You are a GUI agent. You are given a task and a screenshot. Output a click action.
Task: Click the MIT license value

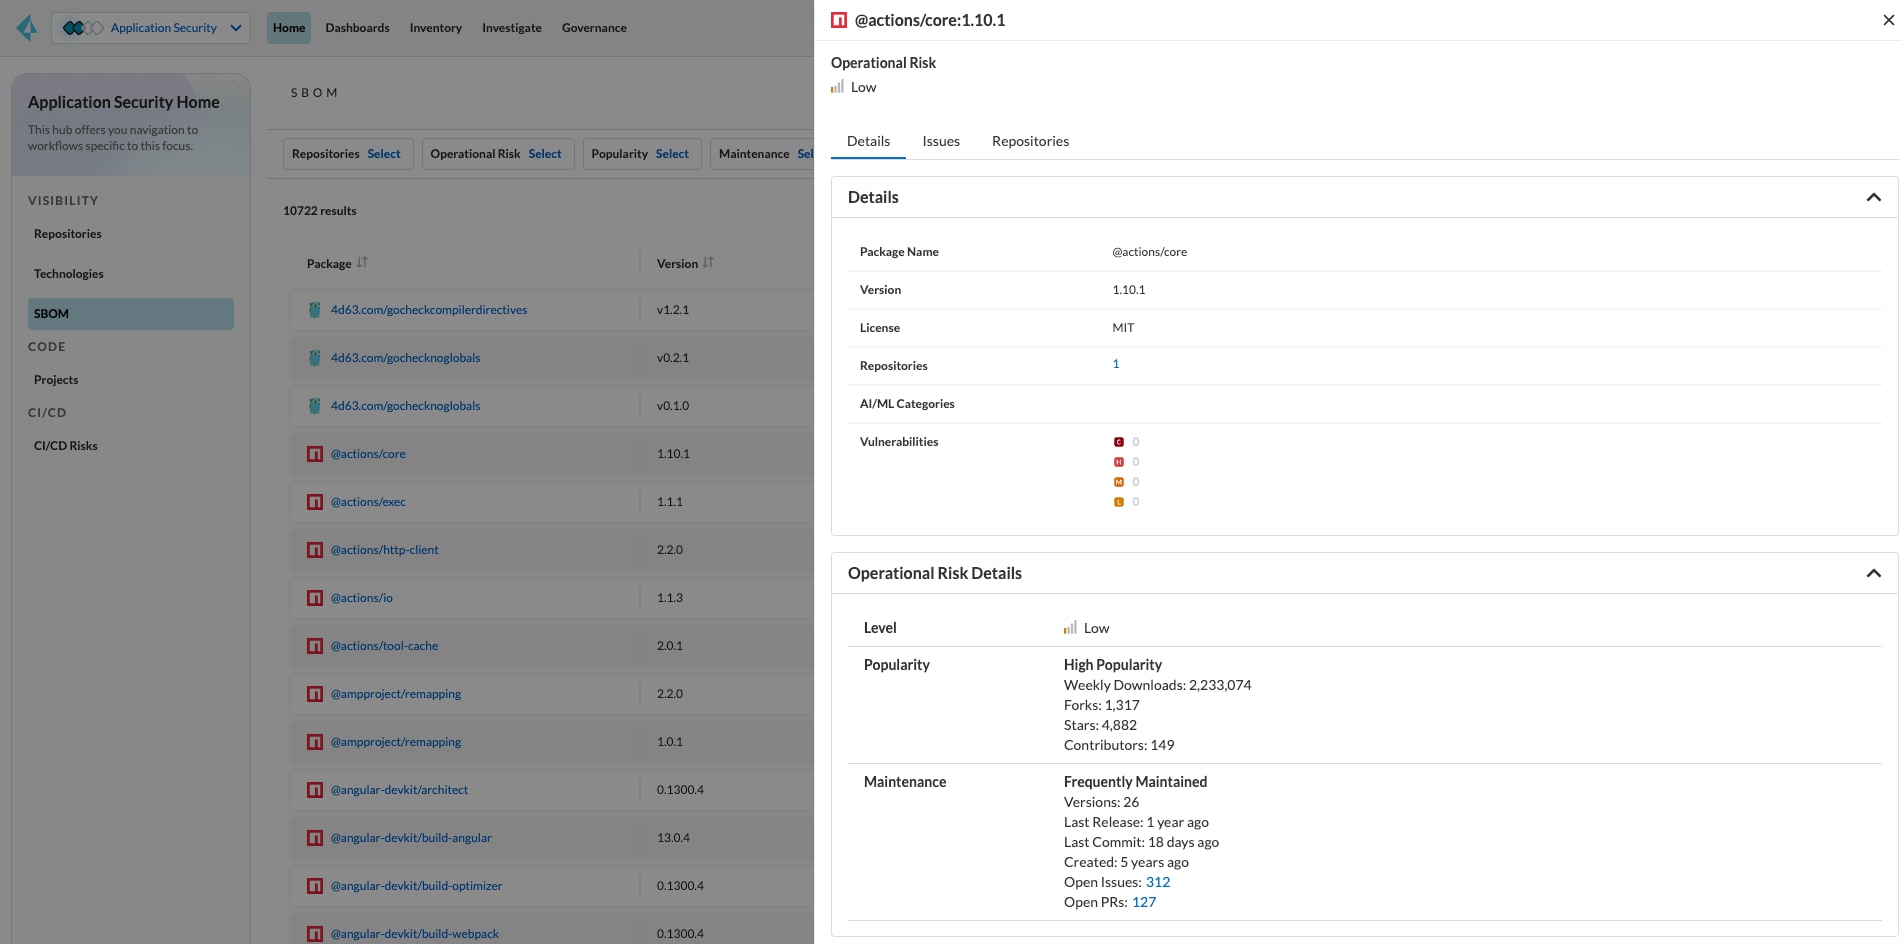point(1123,328)
